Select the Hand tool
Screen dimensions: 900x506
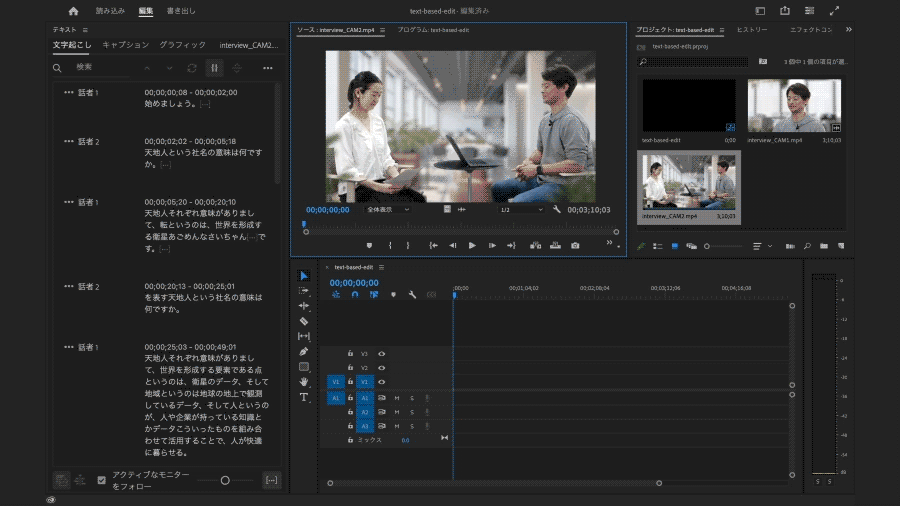pos(304,382)
